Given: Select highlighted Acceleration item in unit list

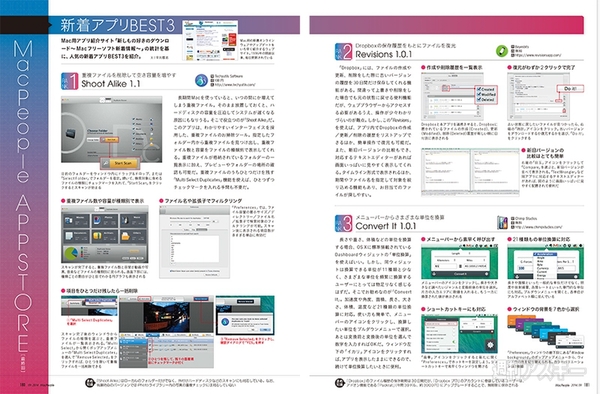Looking at the screenshot, I should coord(545,254).
